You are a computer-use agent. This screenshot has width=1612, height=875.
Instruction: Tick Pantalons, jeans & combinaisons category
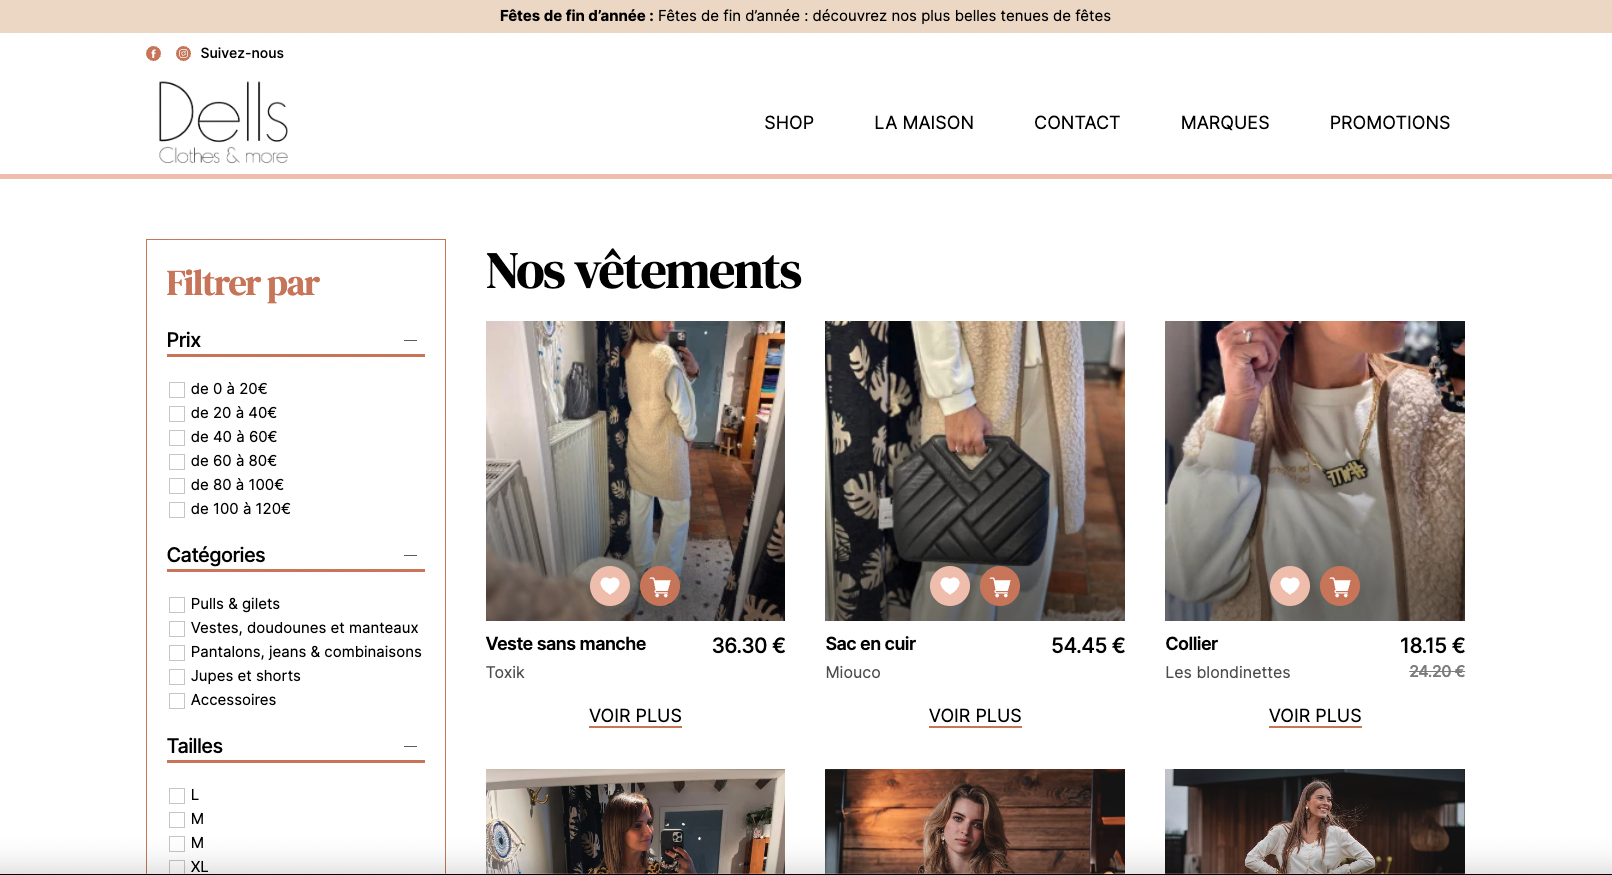tap(177, 653)
